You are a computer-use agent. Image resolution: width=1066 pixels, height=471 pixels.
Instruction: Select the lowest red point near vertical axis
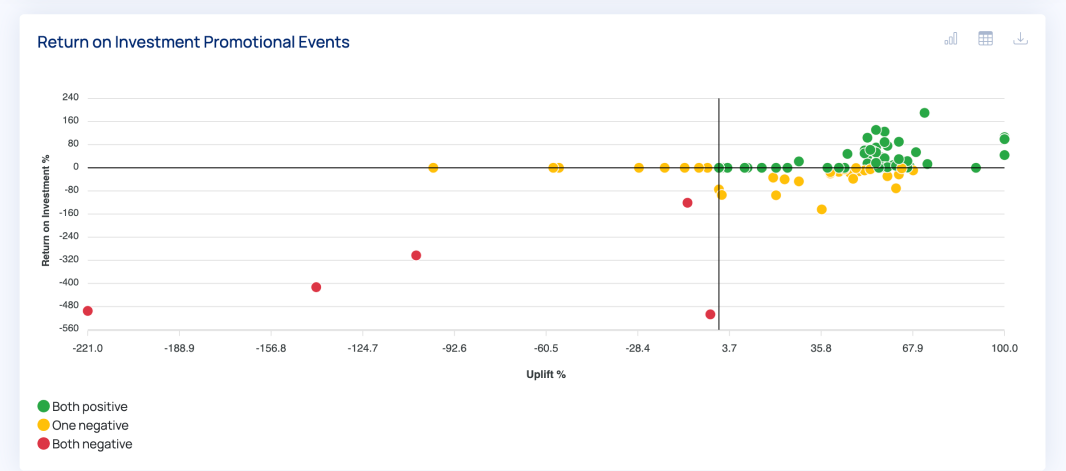tap(710, 315)
